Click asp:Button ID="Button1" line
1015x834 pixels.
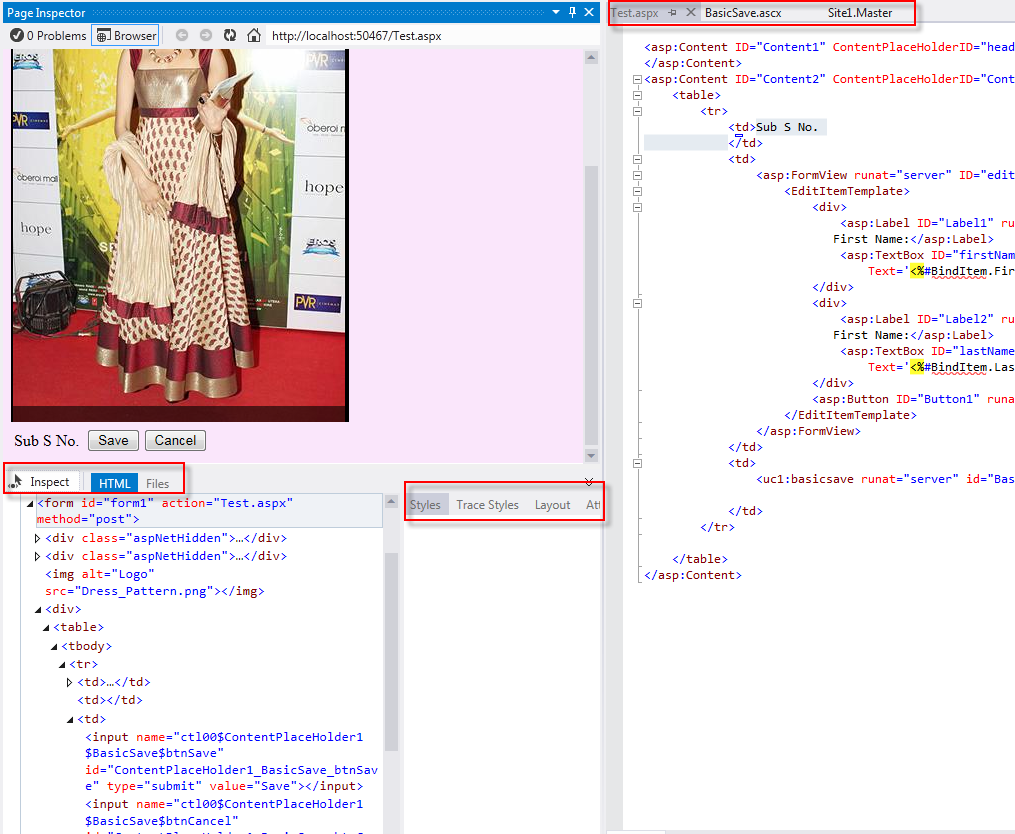(x=913, y=399)
